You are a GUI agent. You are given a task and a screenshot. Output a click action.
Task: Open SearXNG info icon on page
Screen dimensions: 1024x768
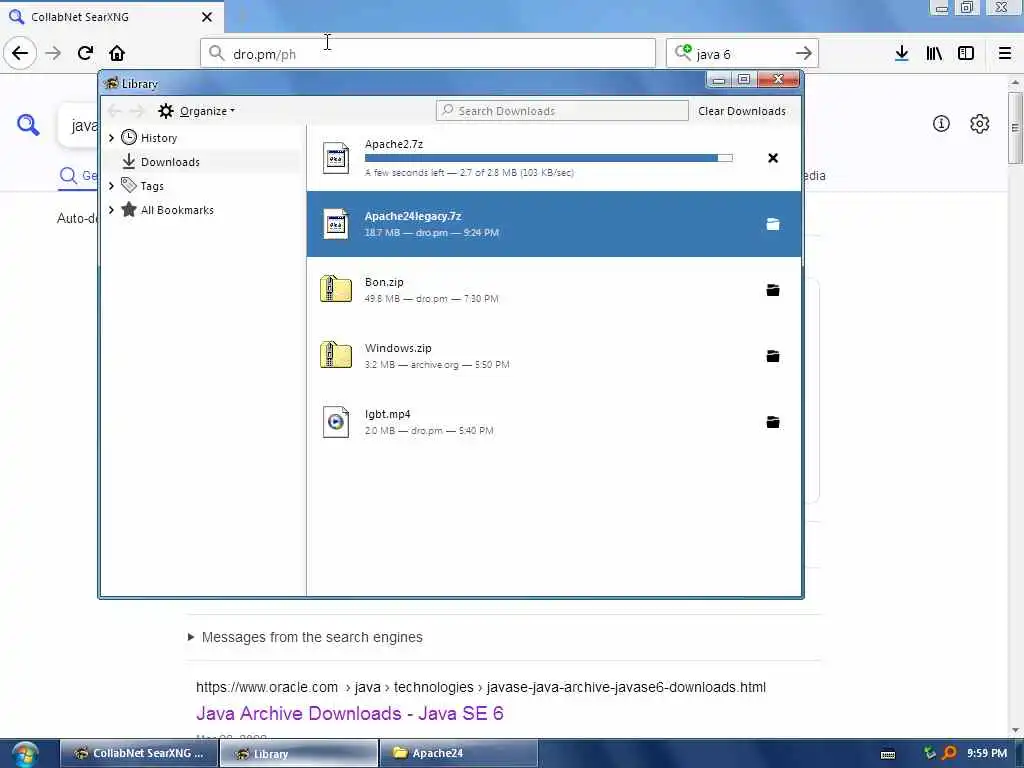click(941, 123)
